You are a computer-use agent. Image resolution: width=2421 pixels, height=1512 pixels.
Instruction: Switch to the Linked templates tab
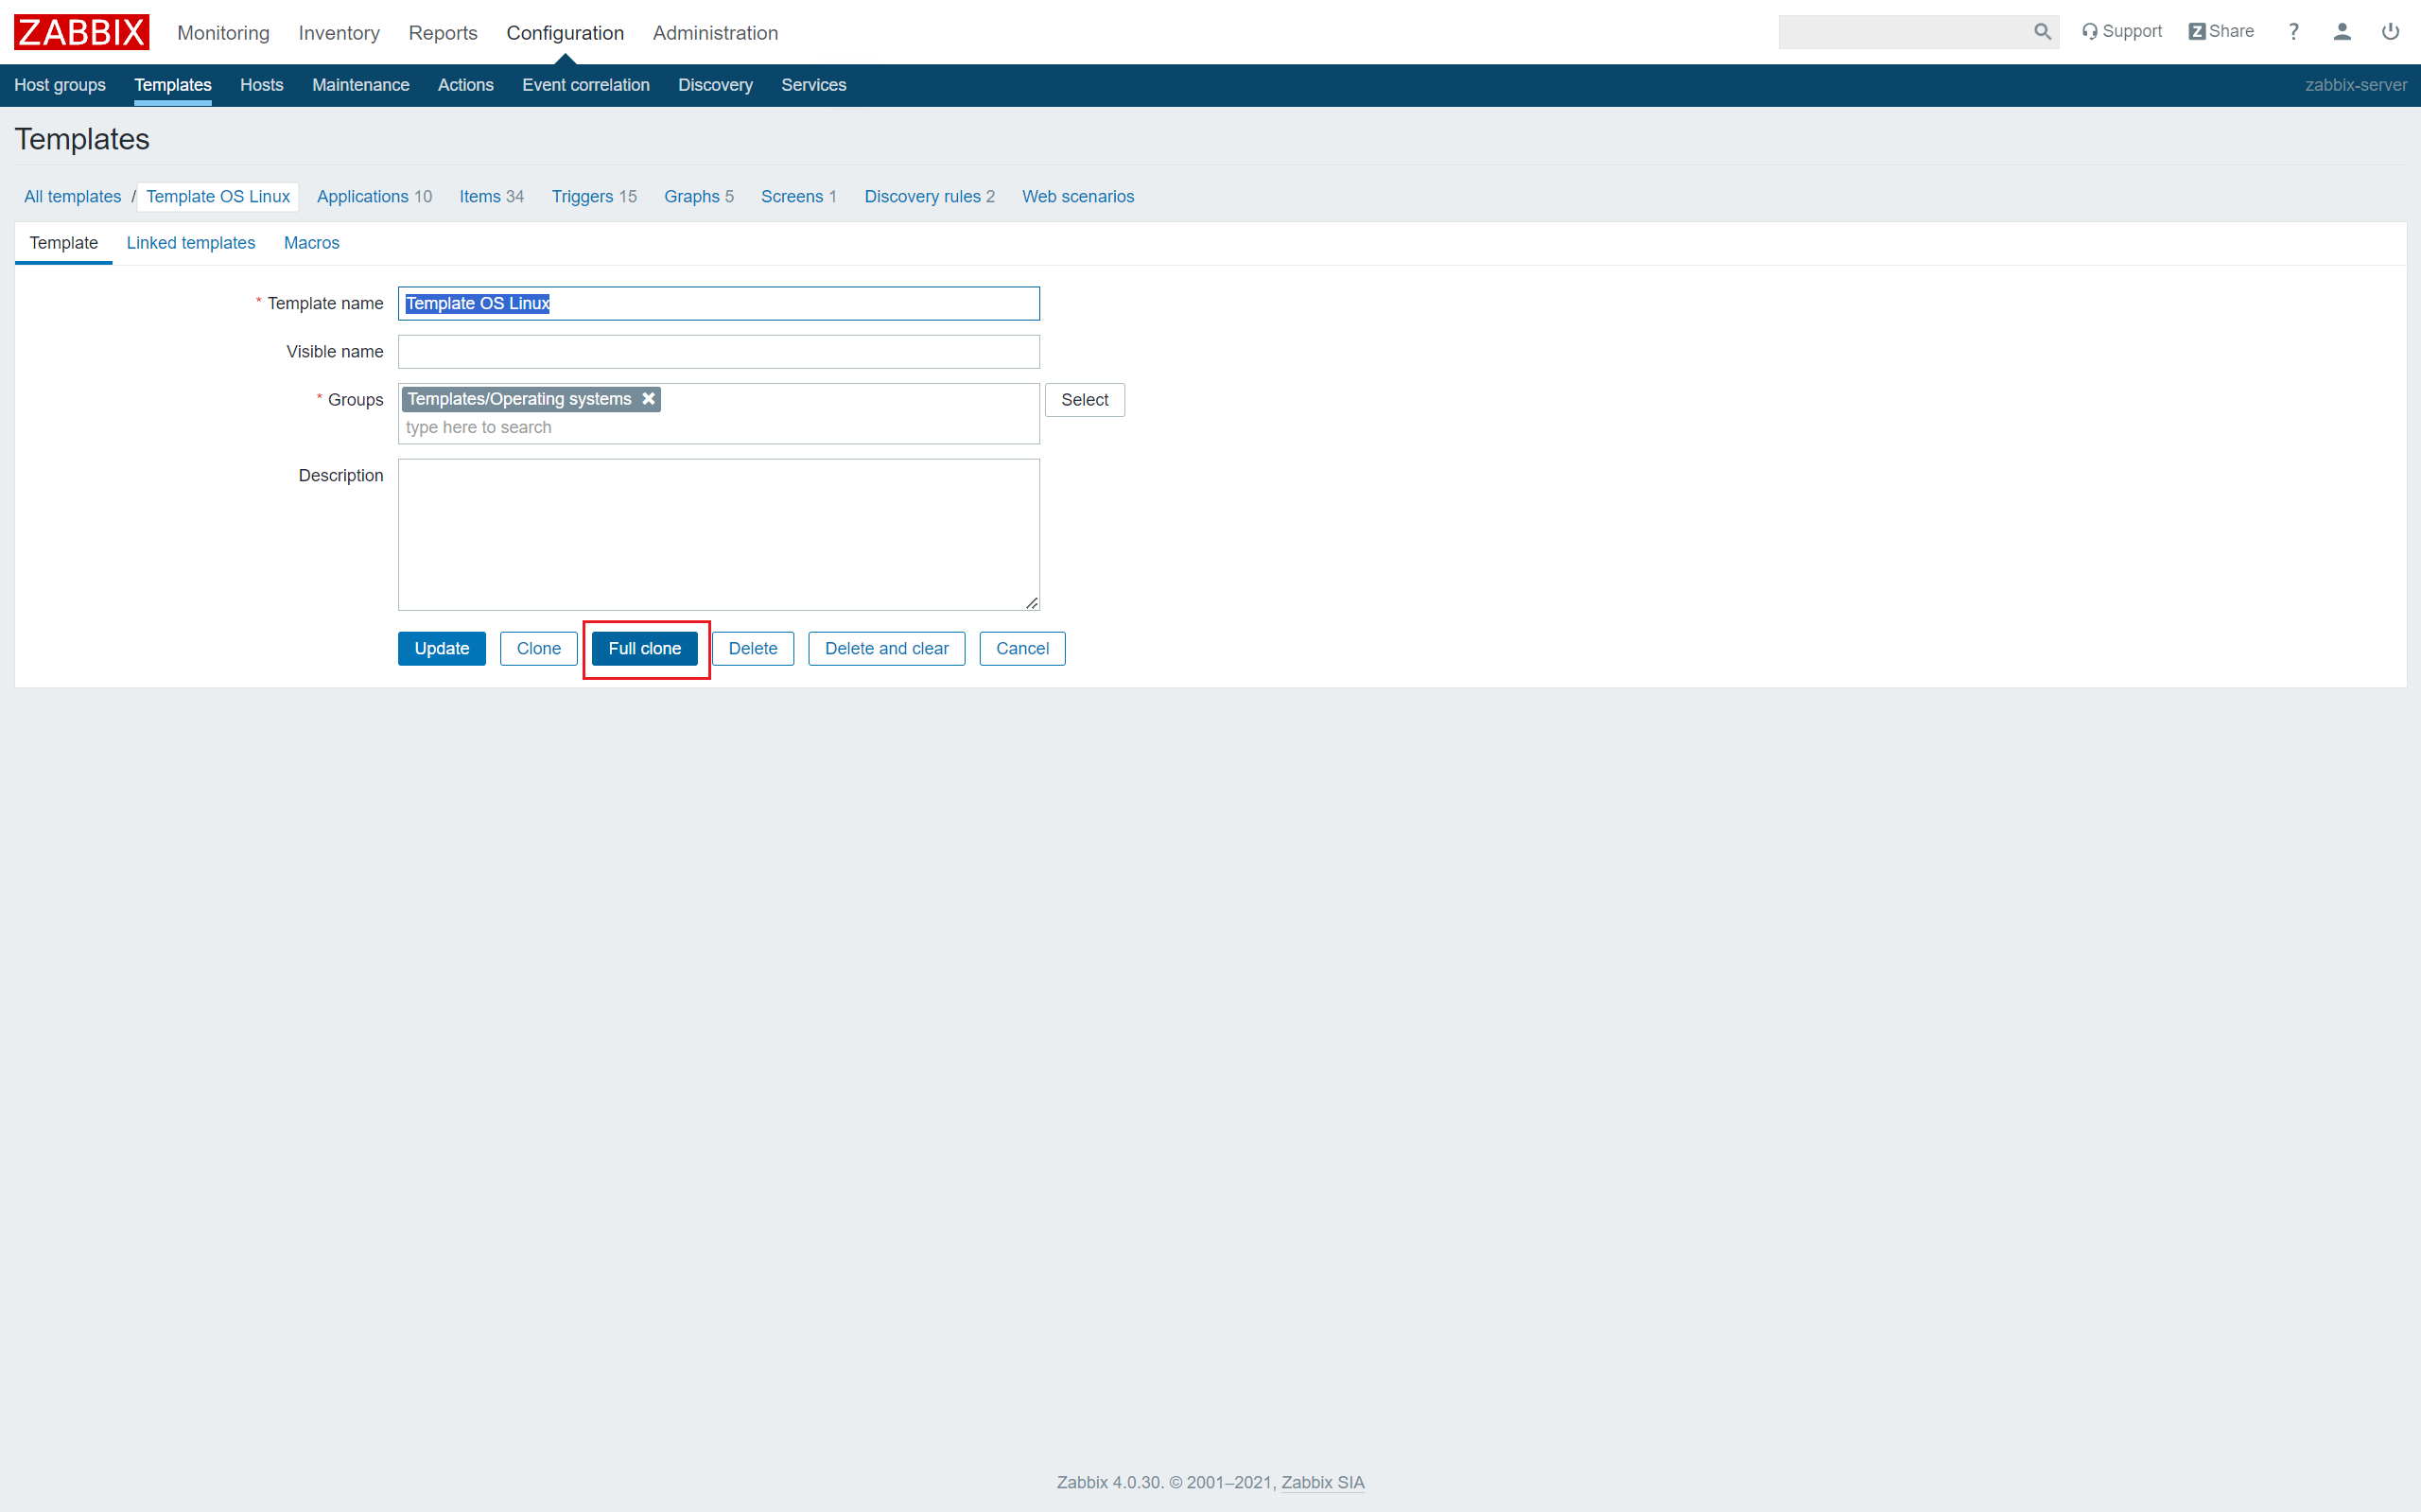click(x=191, y=243)
